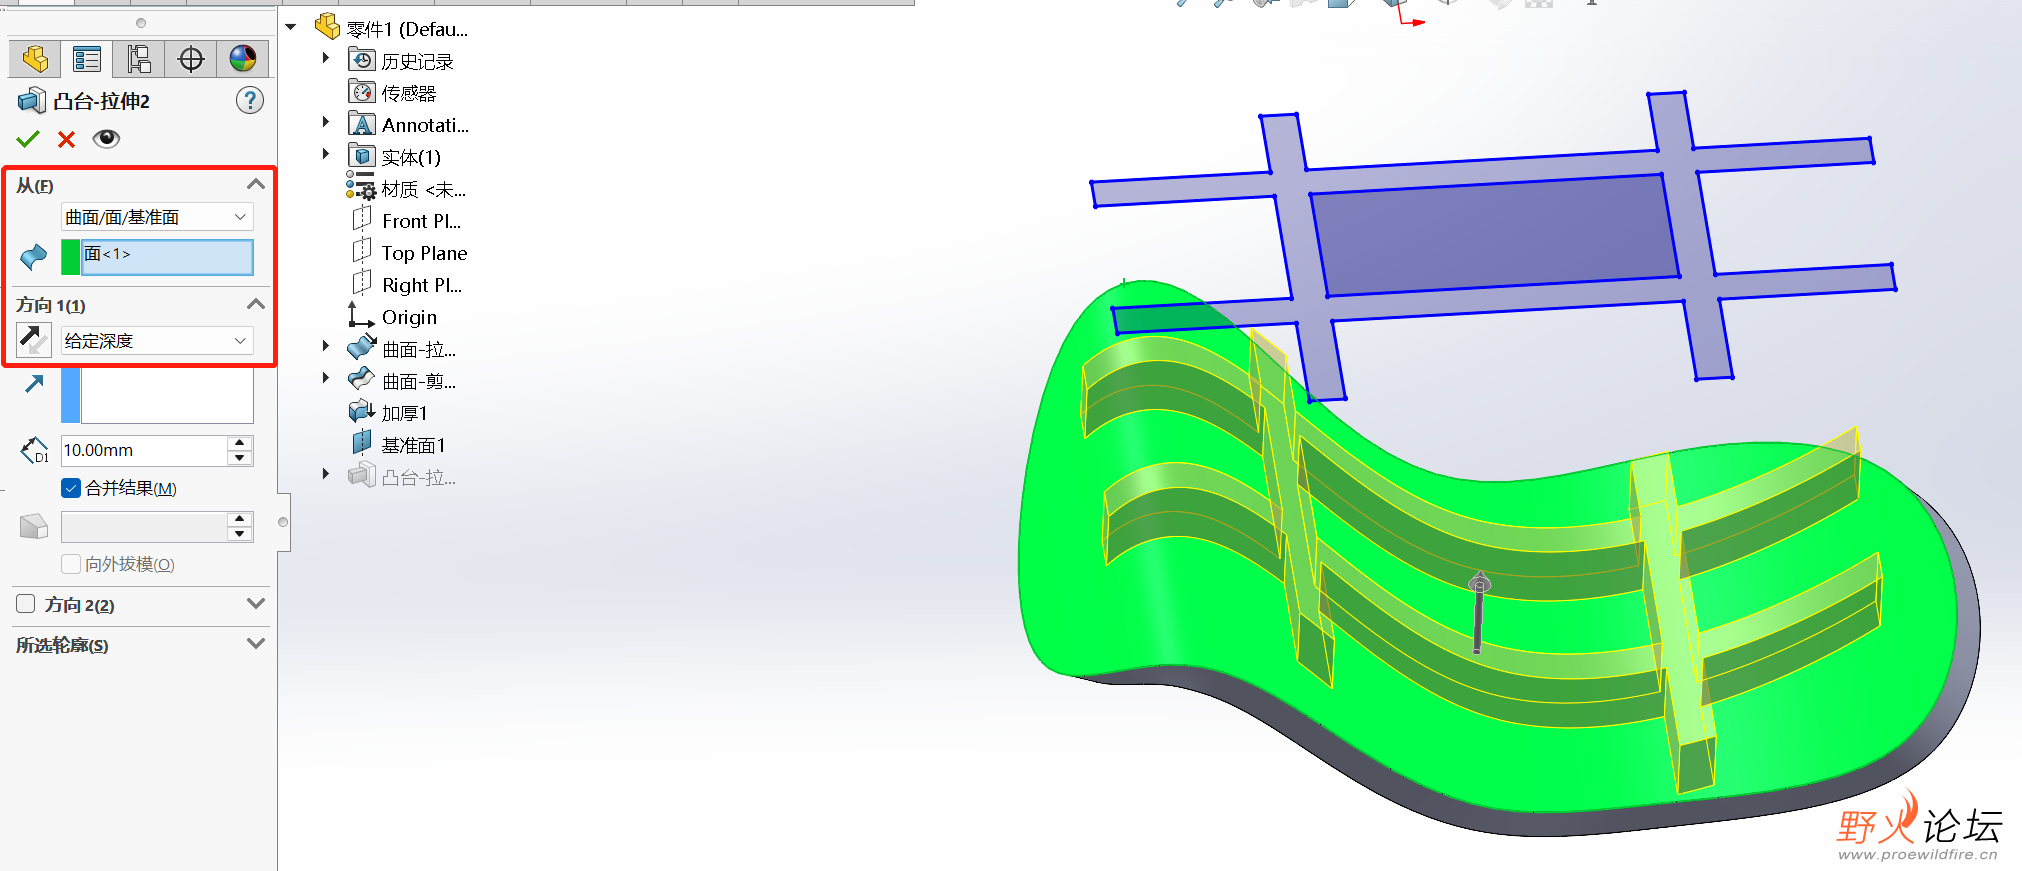The image size is (2022, 871).
Task: Click the 材质 material icon in the tree
Action: pyautogui.click(x=361, y=187)
